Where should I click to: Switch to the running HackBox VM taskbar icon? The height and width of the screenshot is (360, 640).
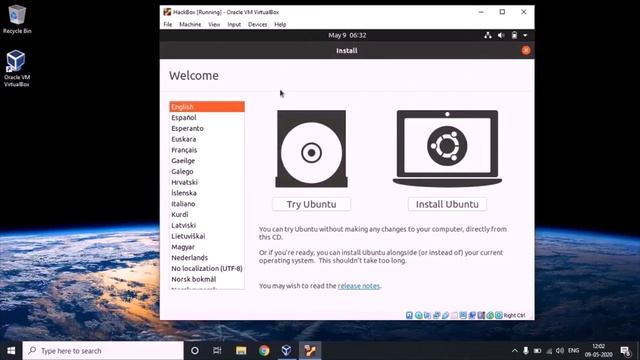(x=310, y=351)
